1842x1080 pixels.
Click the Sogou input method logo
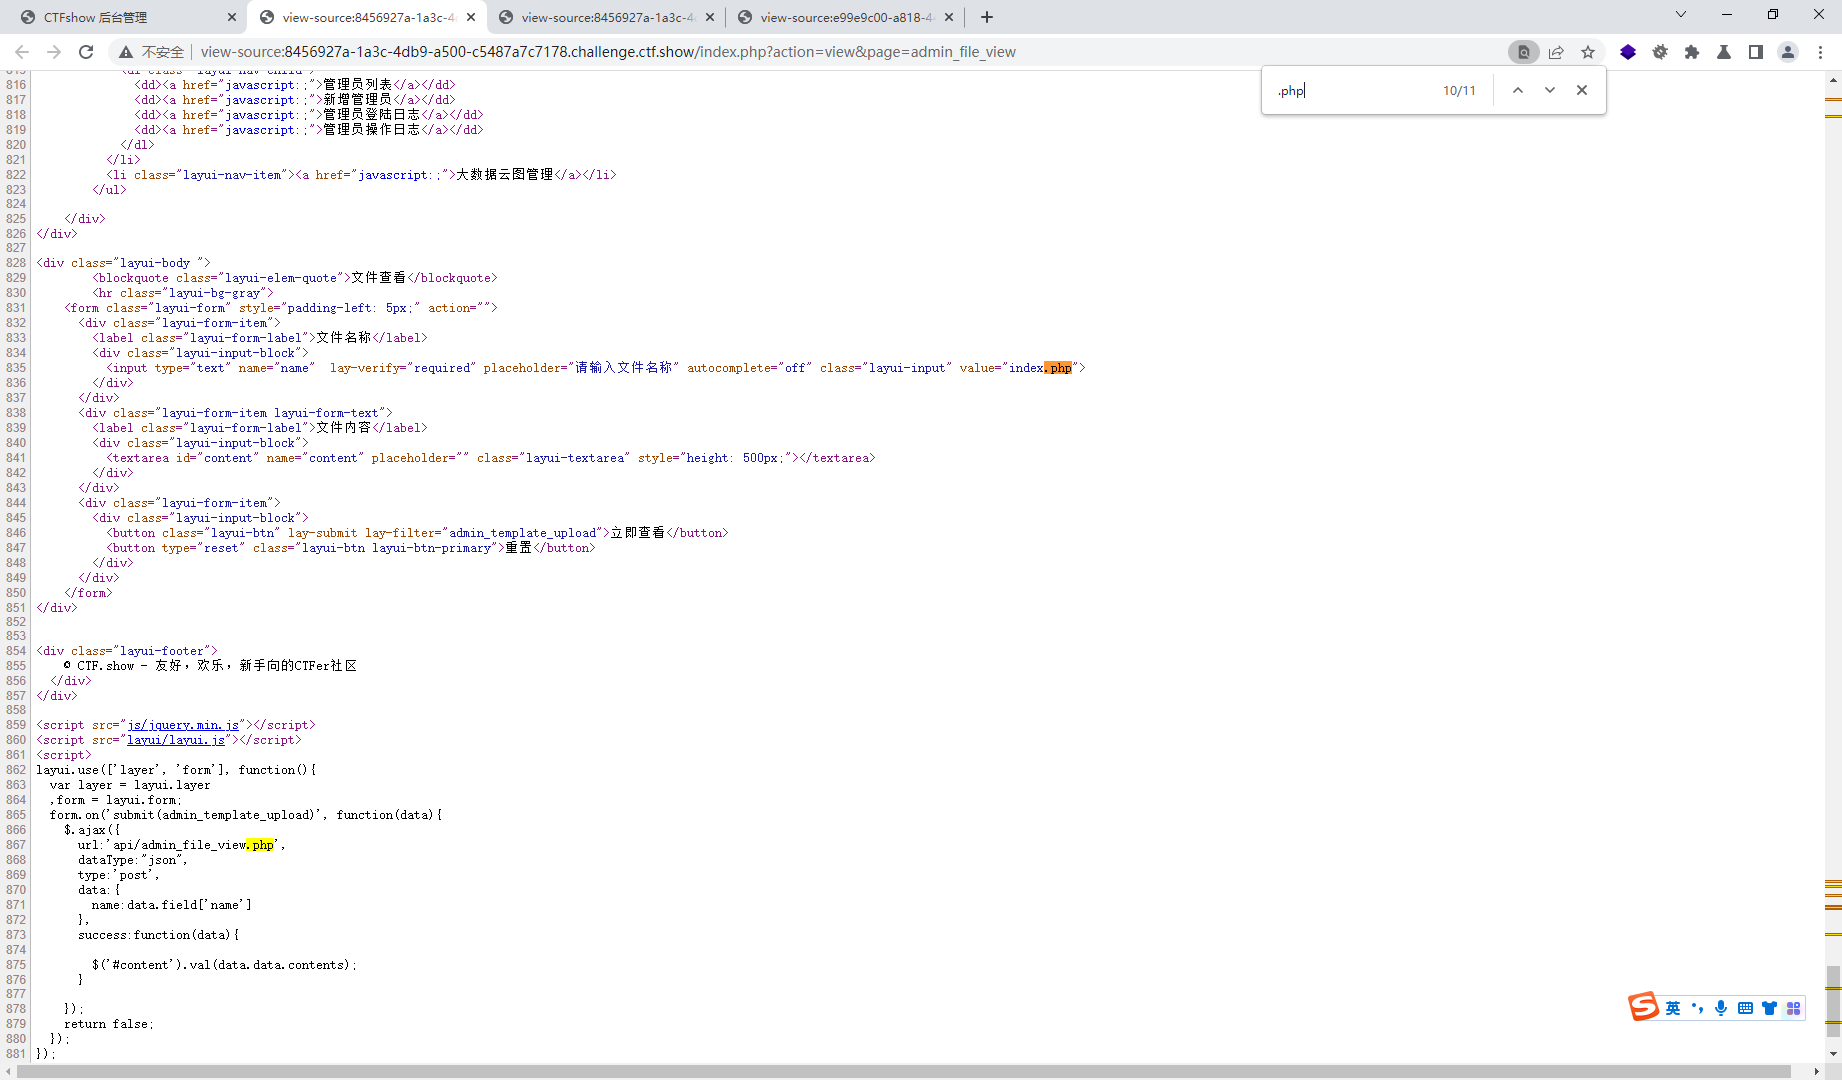click(x=1643, y=1006)
